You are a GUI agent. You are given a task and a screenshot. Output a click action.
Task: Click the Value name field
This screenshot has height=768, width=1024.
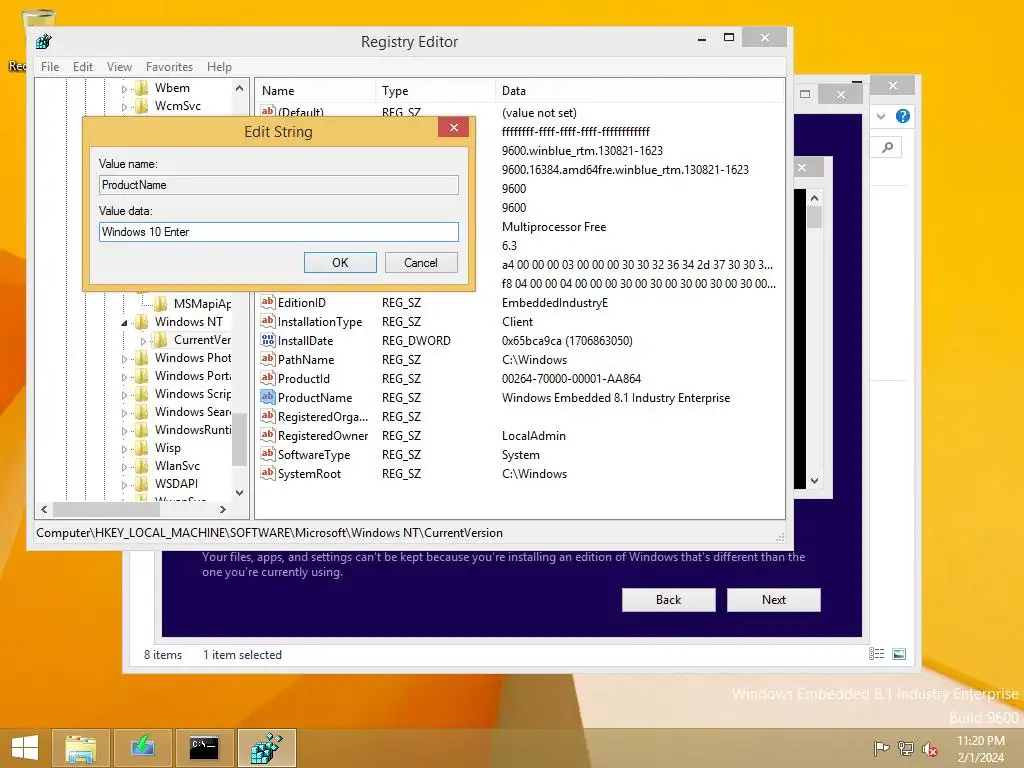point(279,185)
